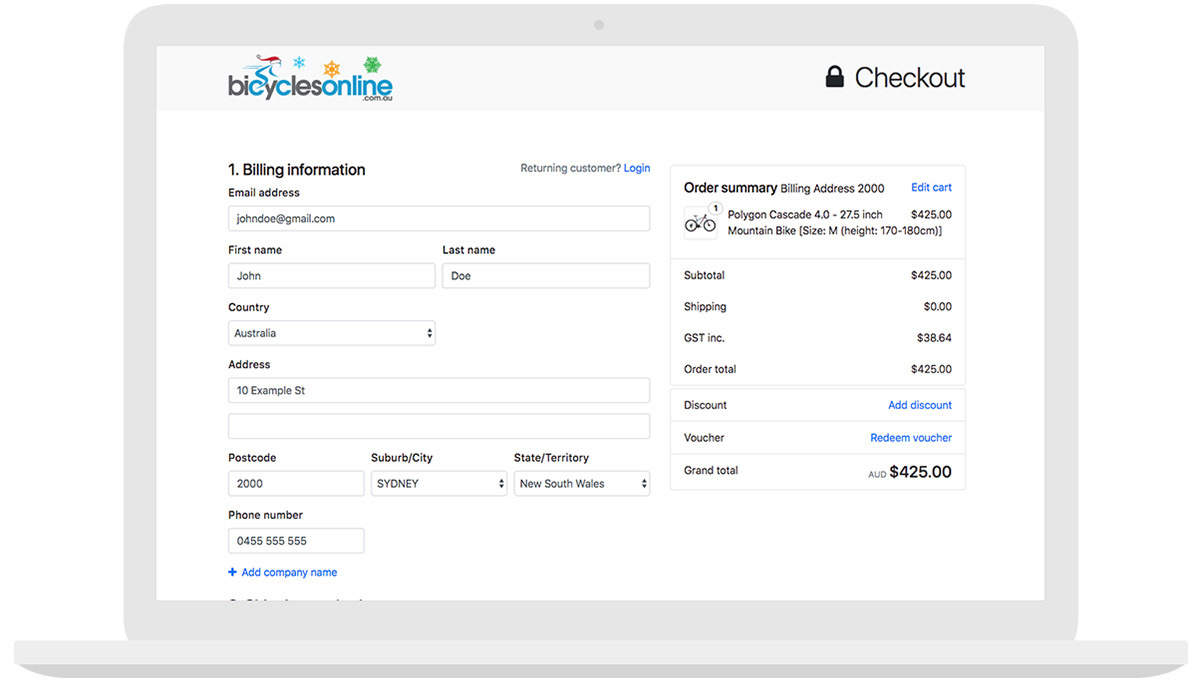Click the Checkout padlock icon
The height and width of the screenshot is (684, 1200).
(834, 77)
